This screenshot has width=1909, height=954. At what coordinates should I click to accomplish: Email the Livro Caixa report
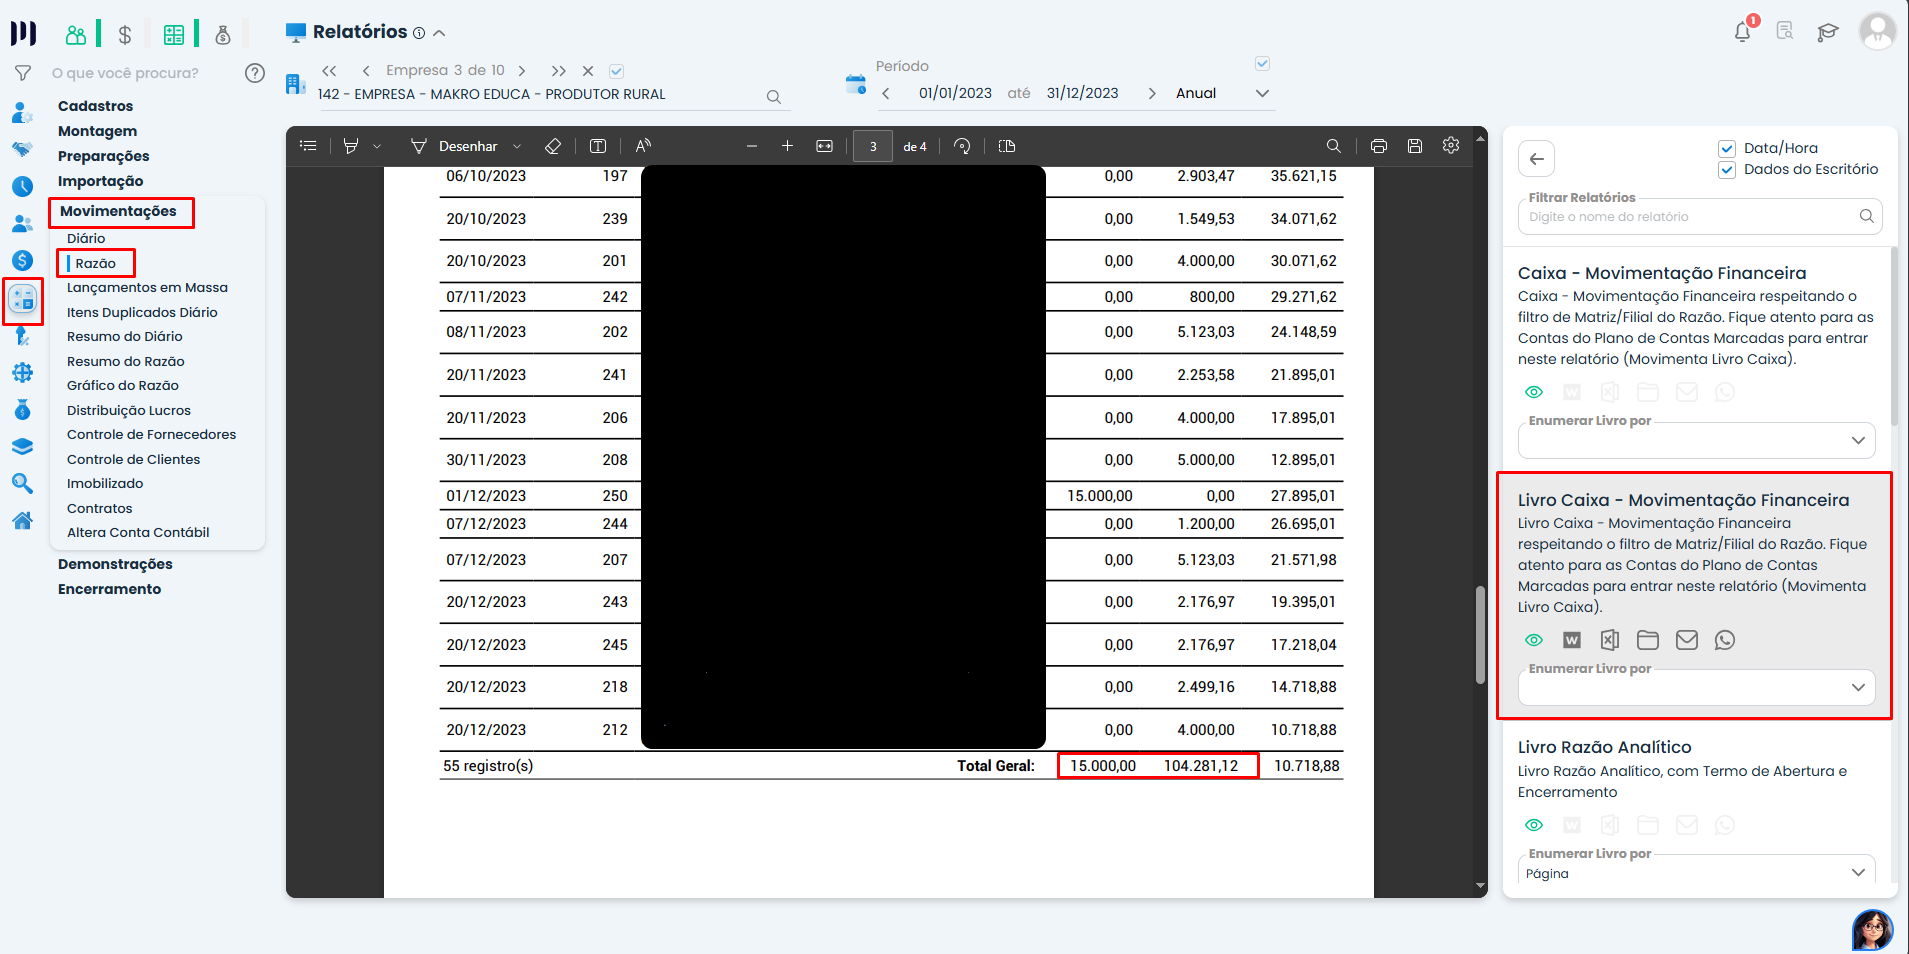coord(1687,640)
